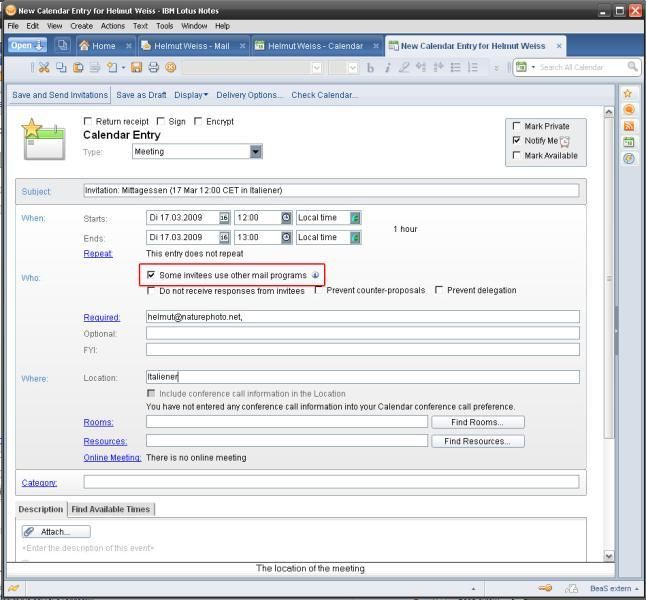Image resolution: width=646 pixels, height=600 pixels.
Task: Open the start time clock picker
Action: [286, 218]
